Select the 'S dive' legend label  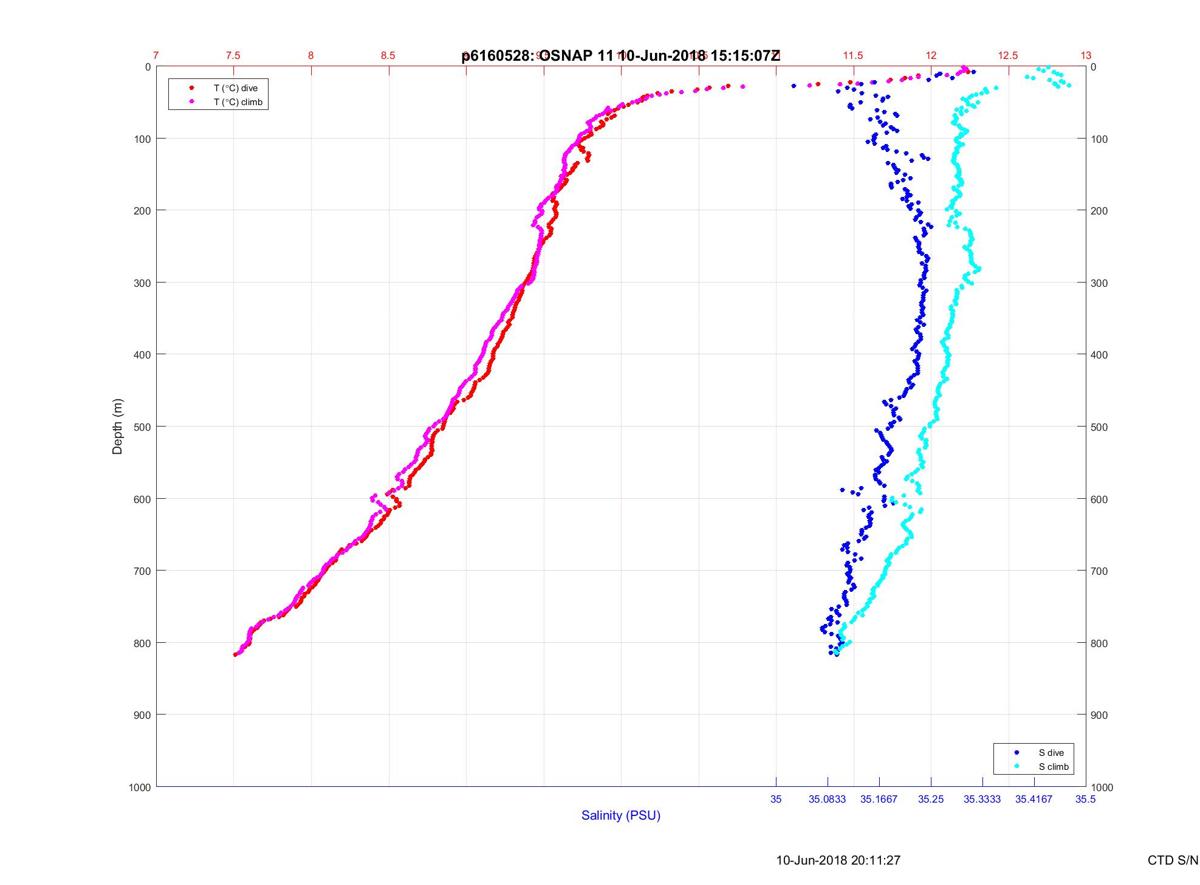pos(1052,752)
